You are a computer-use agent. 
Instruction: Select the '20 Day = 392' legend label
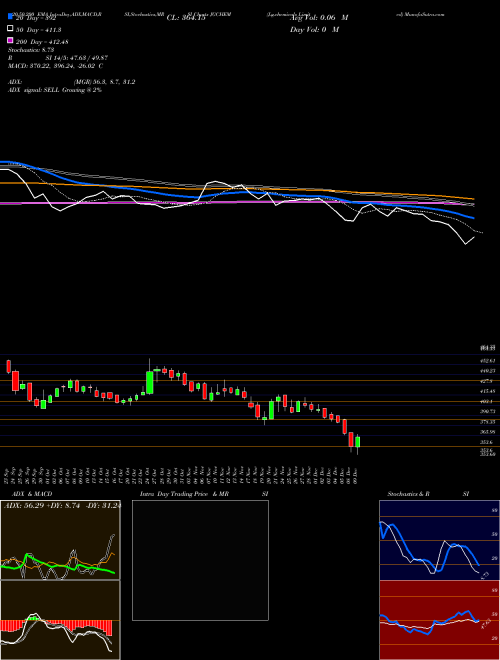tap(36, 18)
